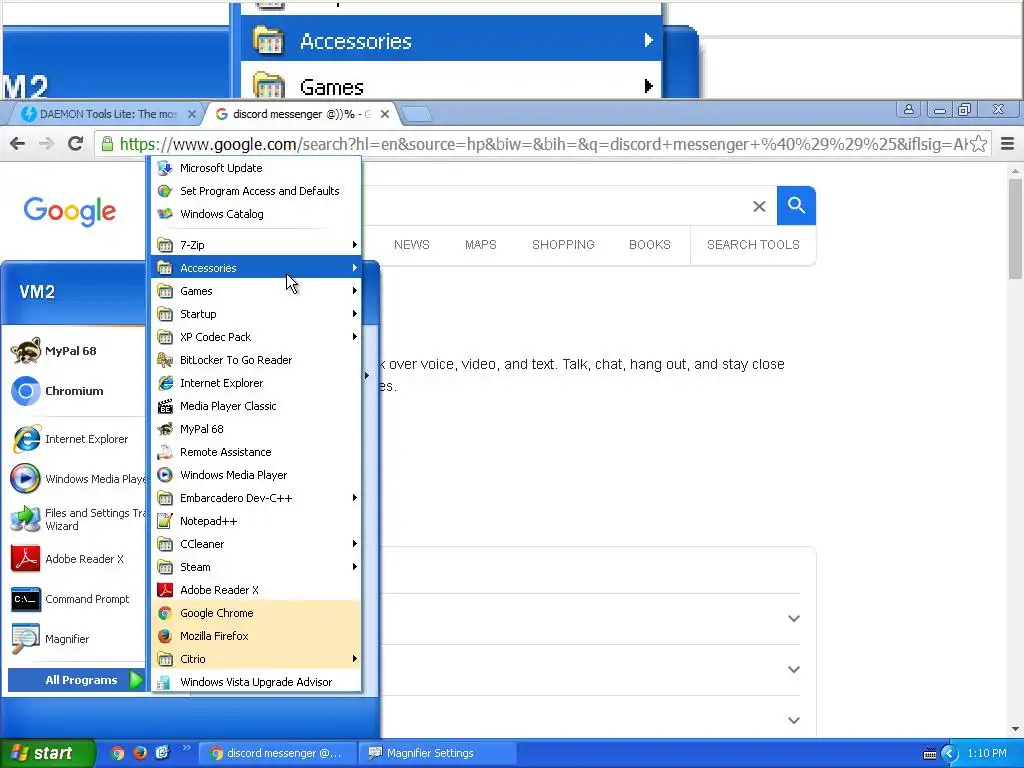Open Files and Settings Transfer Wizard

tap(76, 519)
